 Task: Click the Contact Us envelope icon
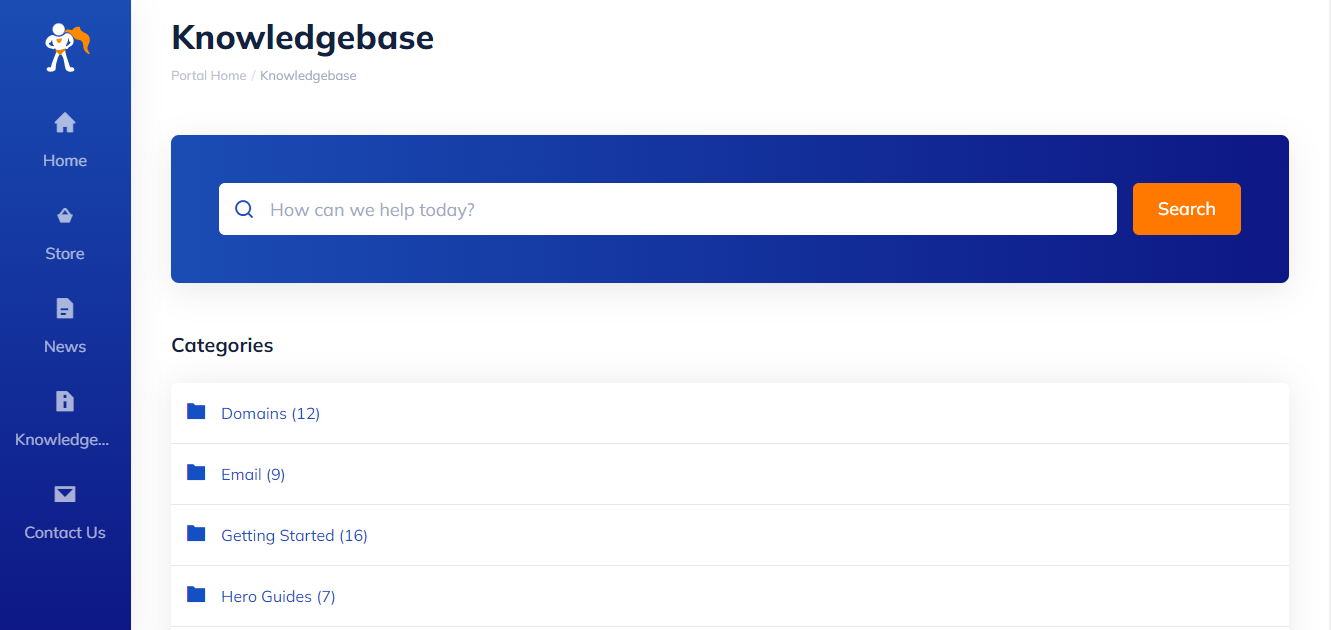click(65, 494)
